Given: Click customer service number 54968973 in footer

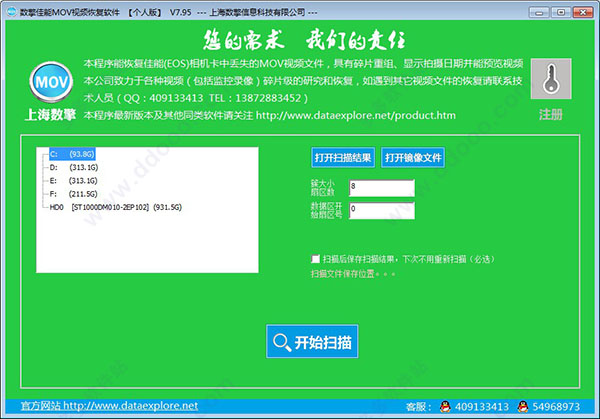Looking at the screenshot, I should [x=556, y=406].
